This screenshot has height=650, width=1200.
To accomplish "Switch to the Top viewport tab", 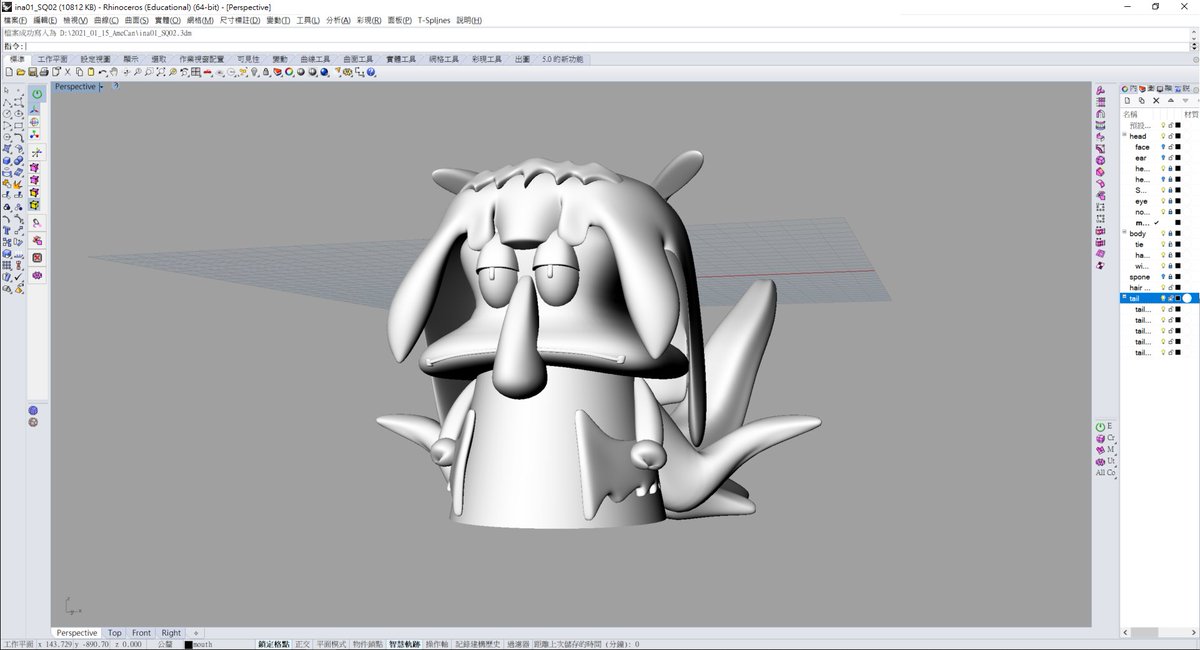I will click(115, 633).
